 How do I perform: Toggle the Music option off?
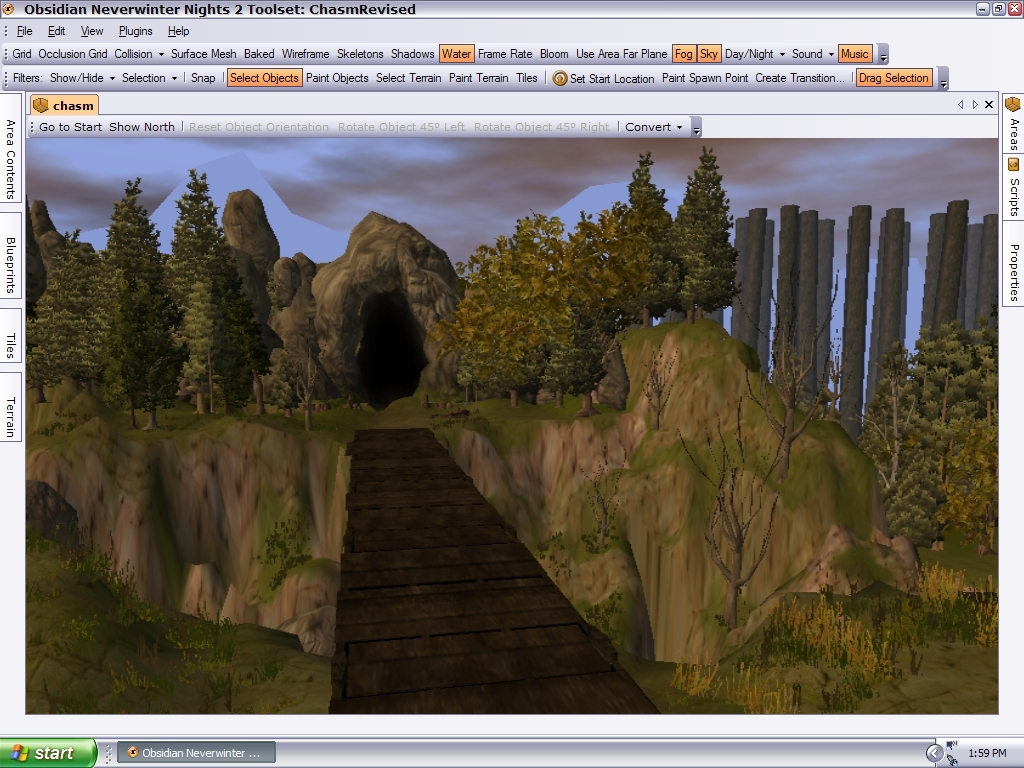tap(855, 54)
